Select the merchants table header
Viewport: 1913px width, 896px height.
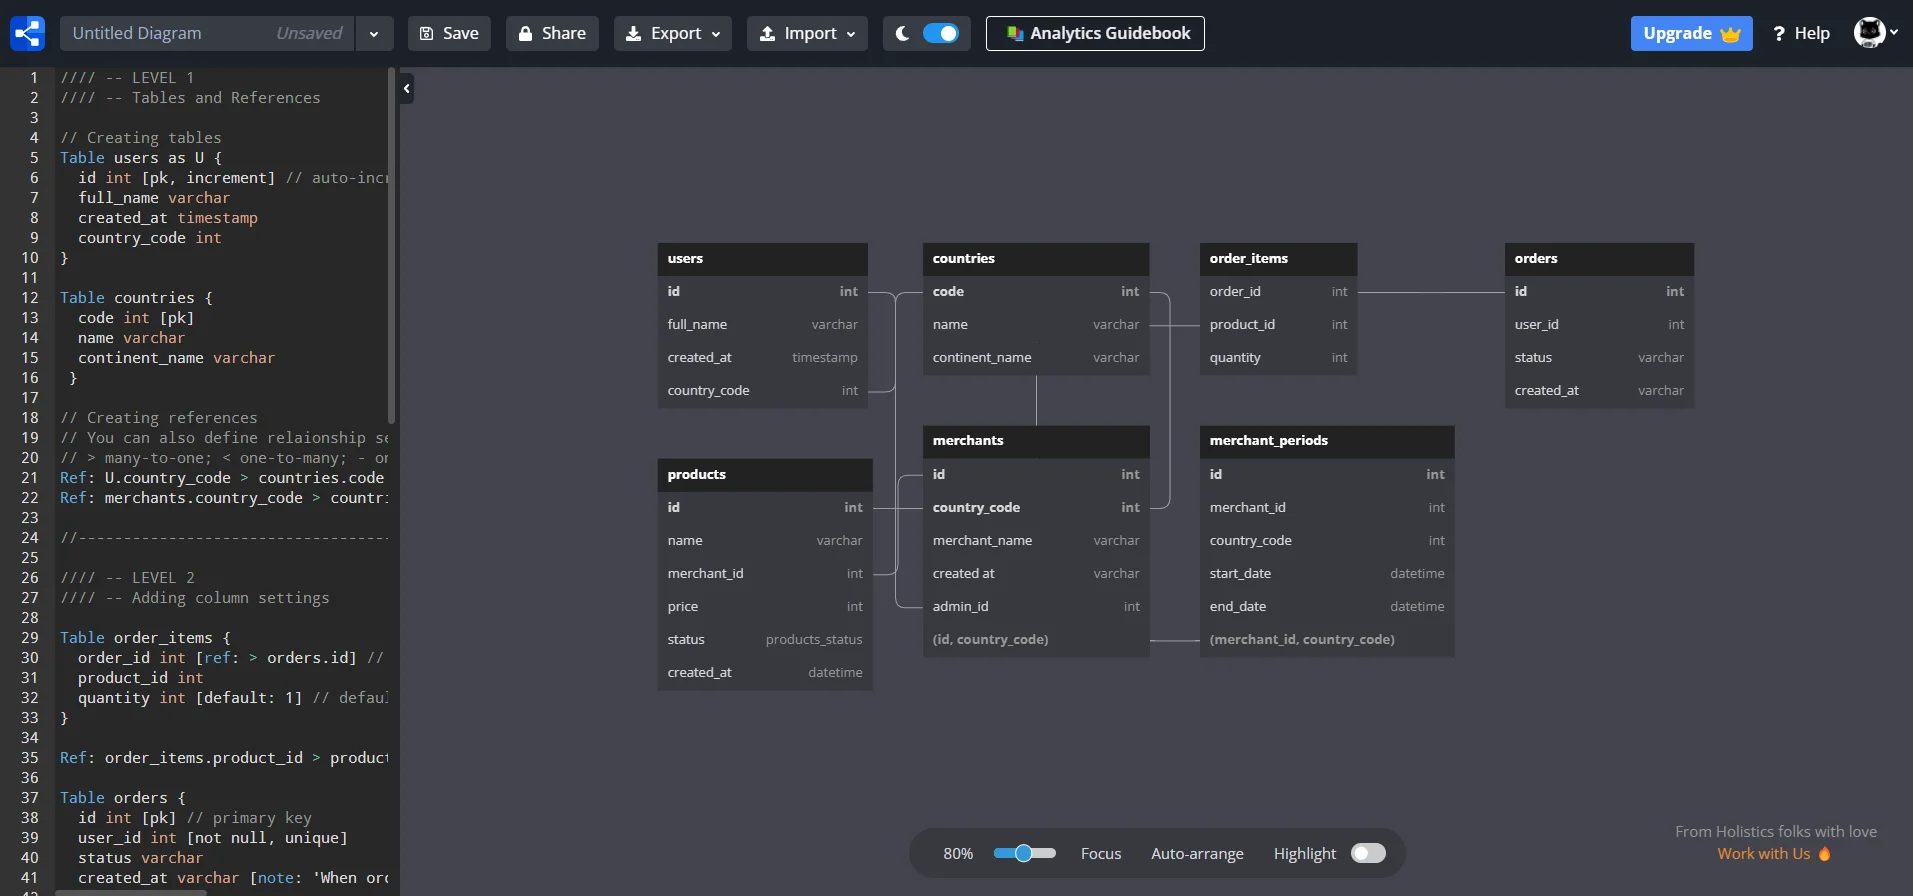1036,440
